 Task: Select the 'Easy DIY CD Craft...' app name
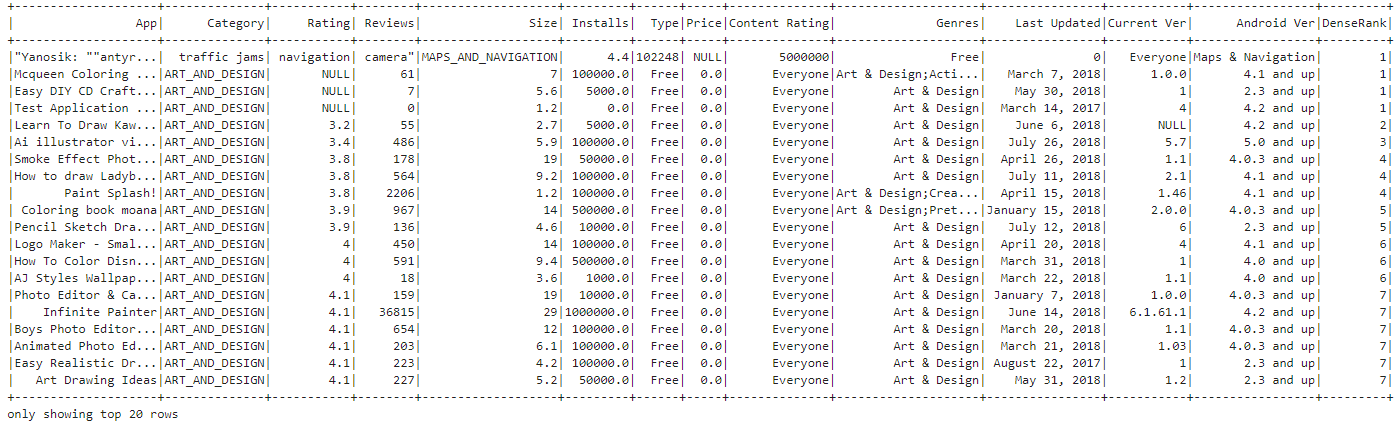click(x=85, y=91)
